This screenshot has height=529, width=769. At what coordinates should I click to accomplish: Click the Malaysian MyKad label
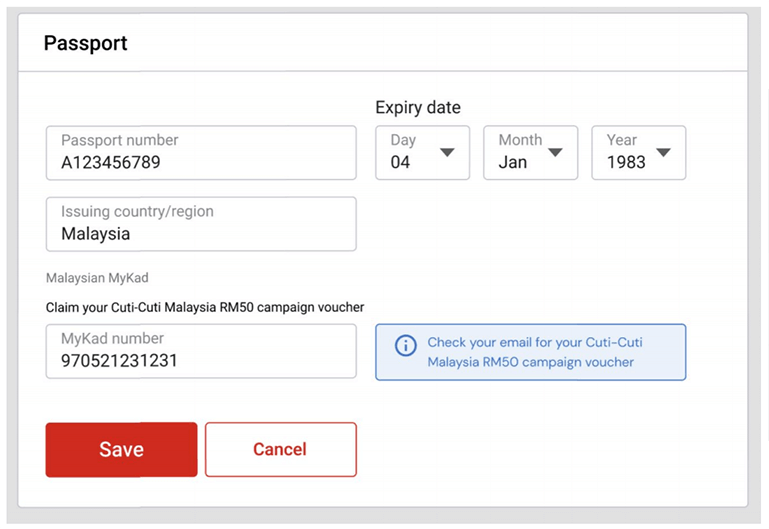(x=97, y=278)
